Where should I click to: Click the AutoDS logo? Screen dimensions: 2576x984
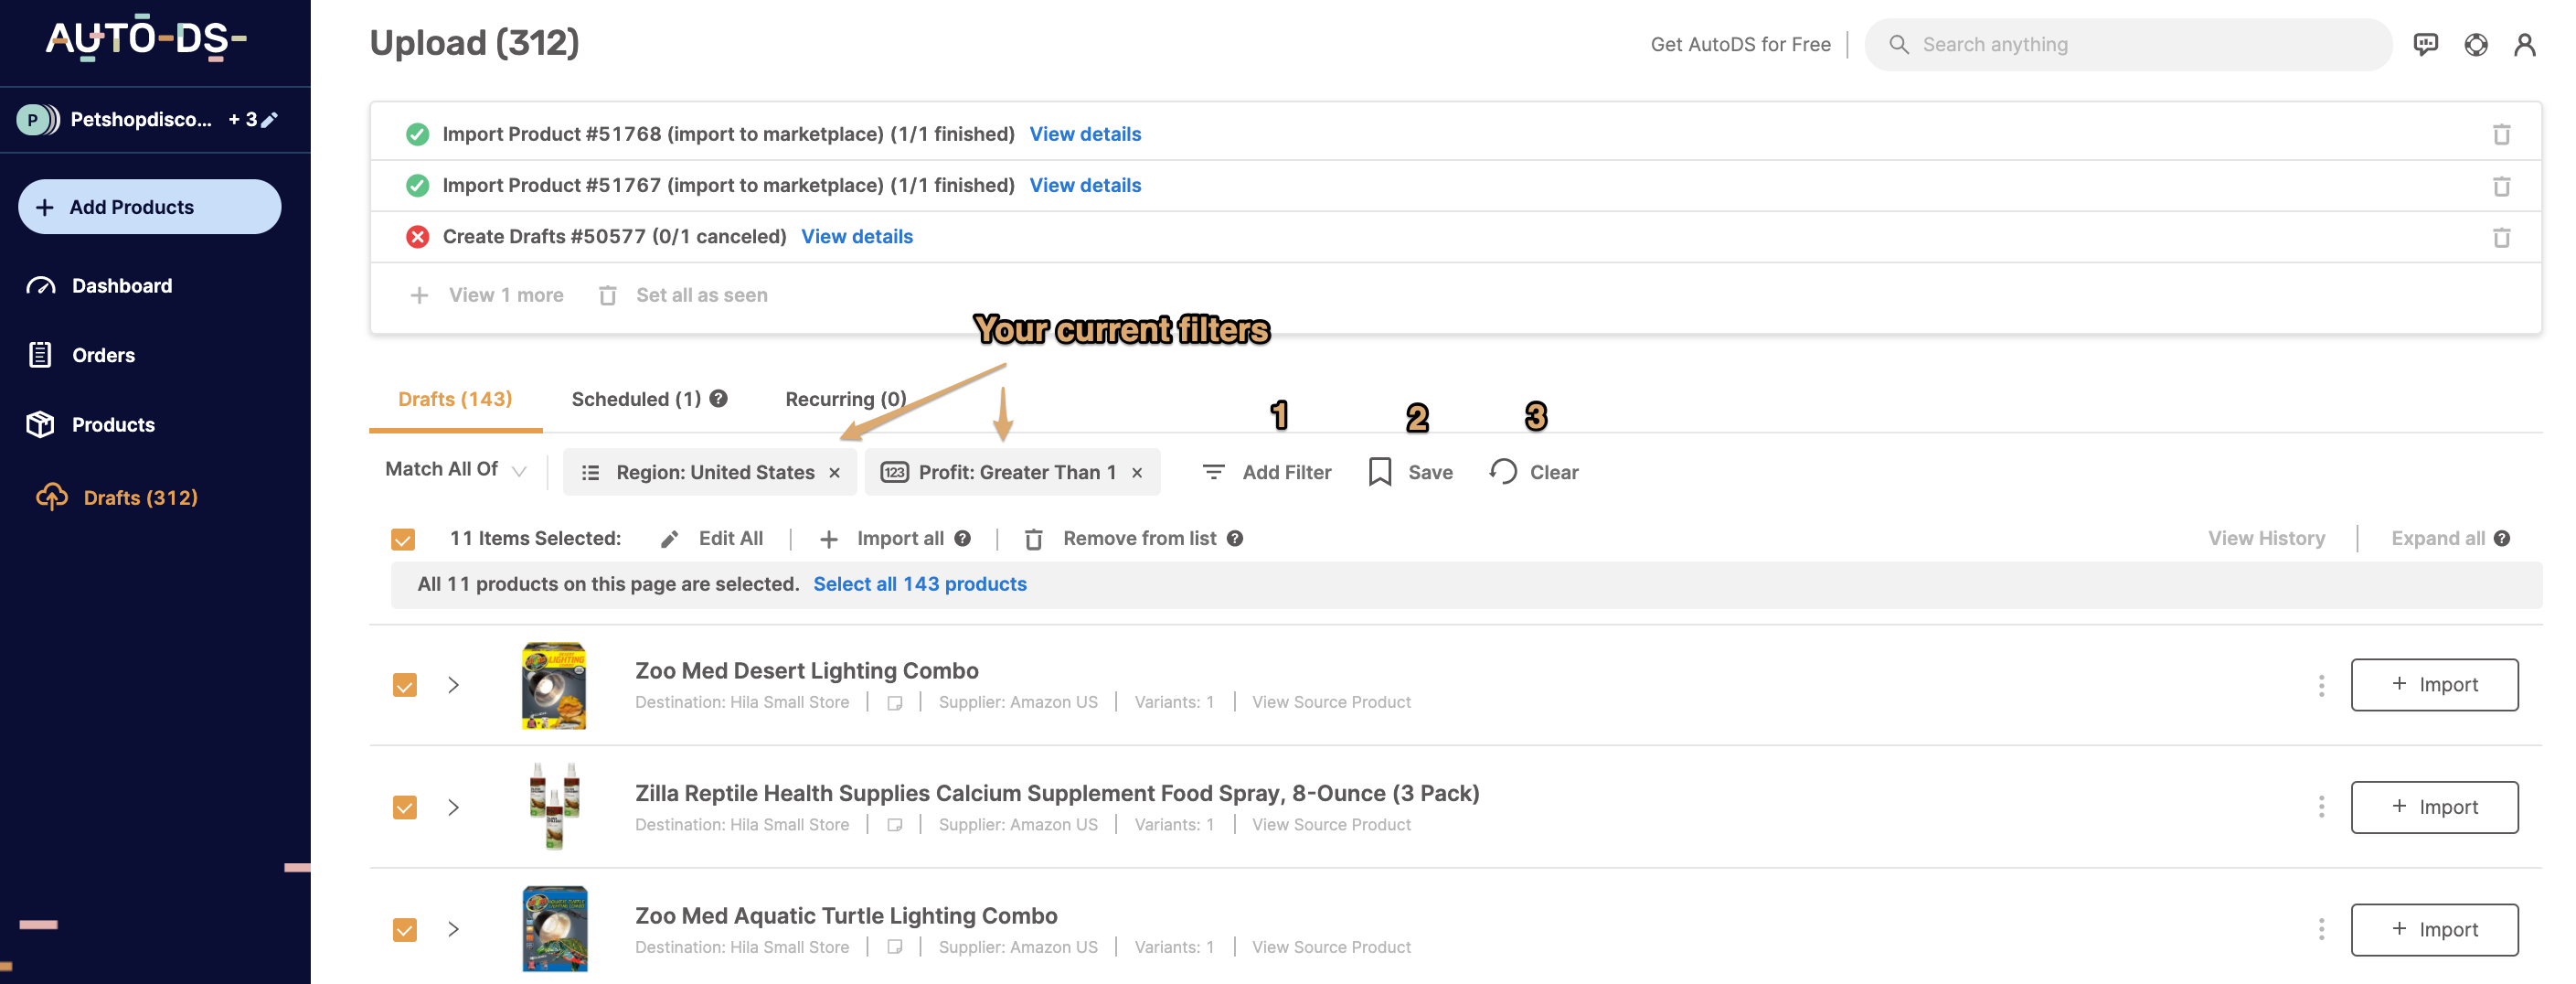tap(146, 38)
